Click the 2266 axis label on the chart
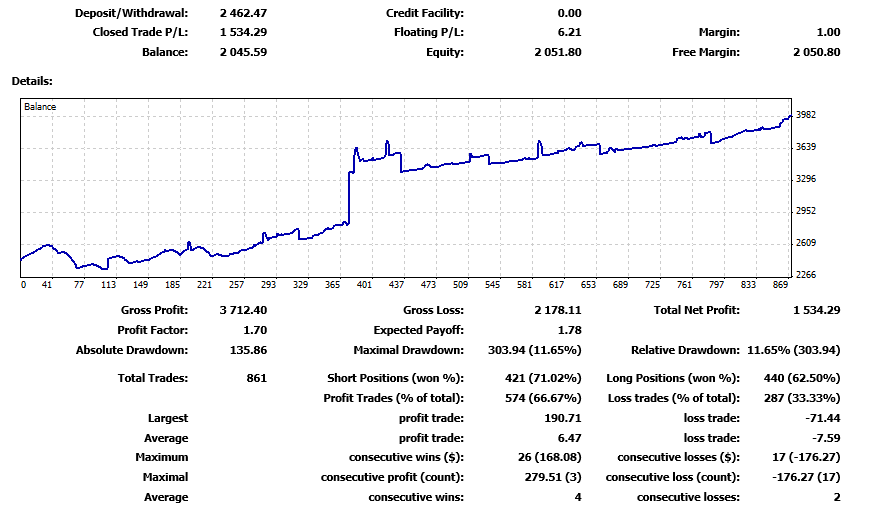 tap(805, 274)
